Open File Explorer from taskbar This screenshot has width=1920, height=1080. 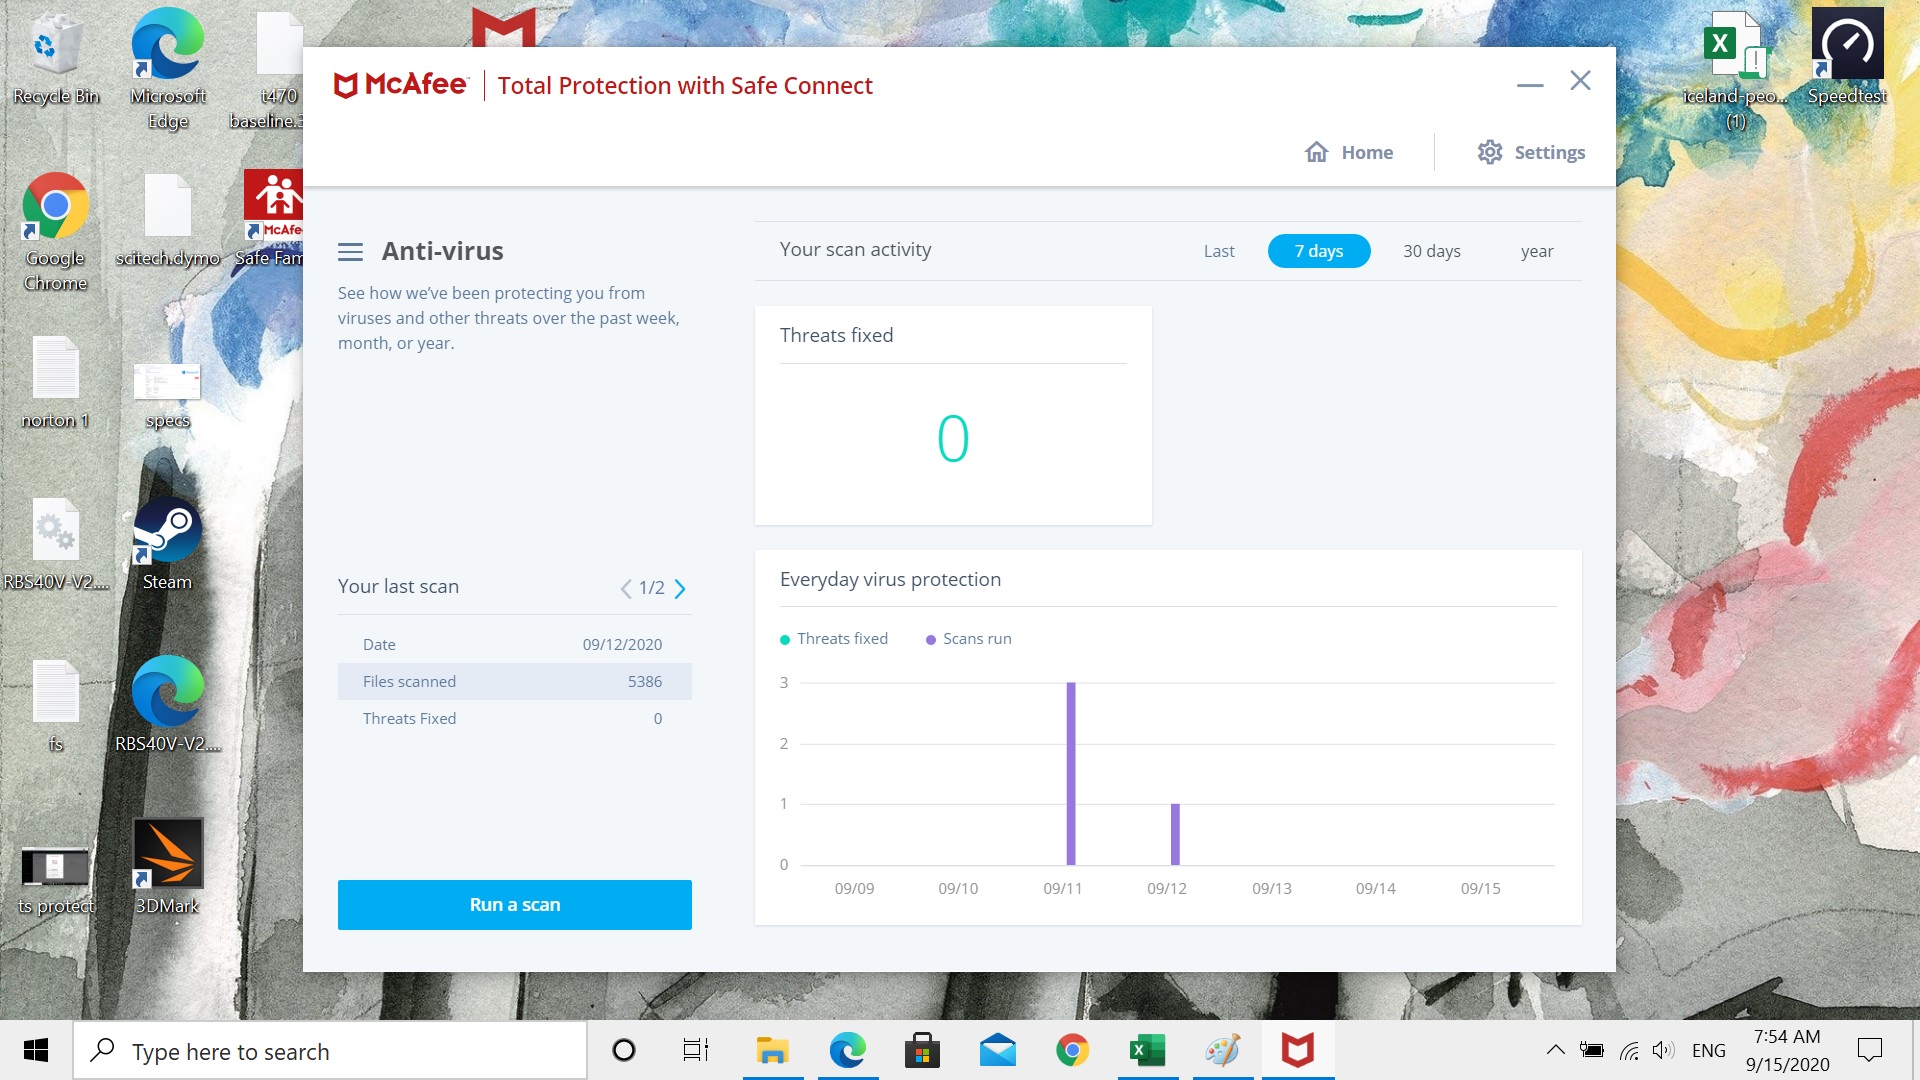click(772, 1050)
